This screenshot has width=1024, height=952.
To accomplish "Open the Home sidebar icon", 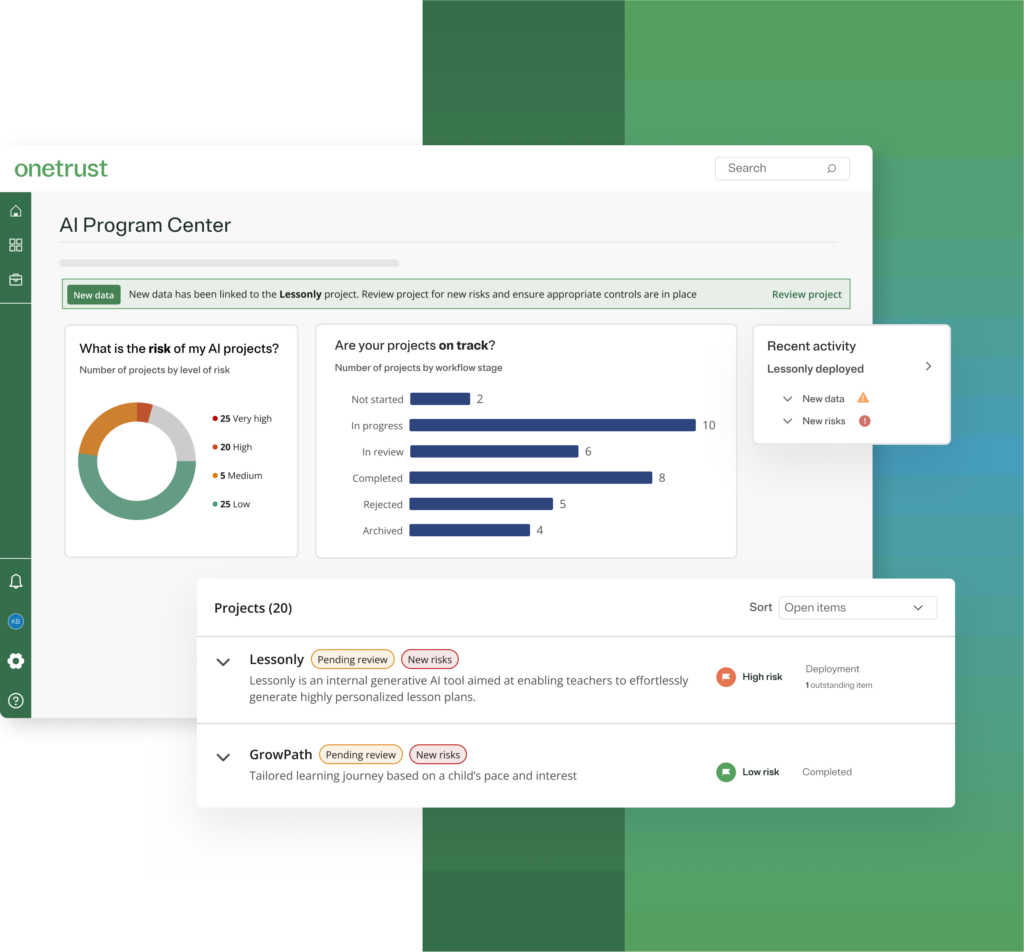I will [15, 211].
